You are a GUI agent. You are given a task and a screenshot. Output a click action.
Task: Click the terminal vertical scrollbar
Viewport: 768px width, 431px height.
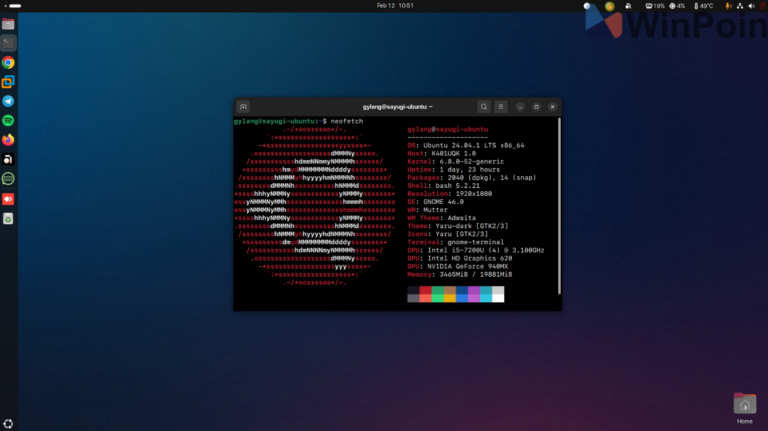coord(559,206)
